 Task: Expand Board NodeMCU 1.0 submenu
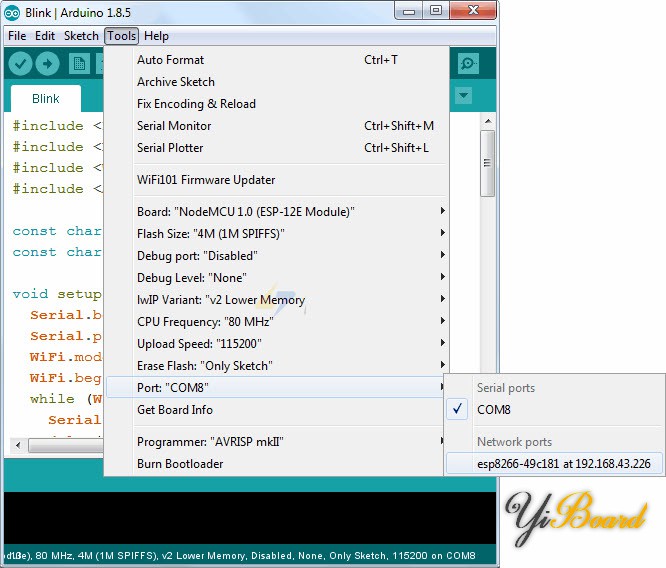click(x=276, y=212)
